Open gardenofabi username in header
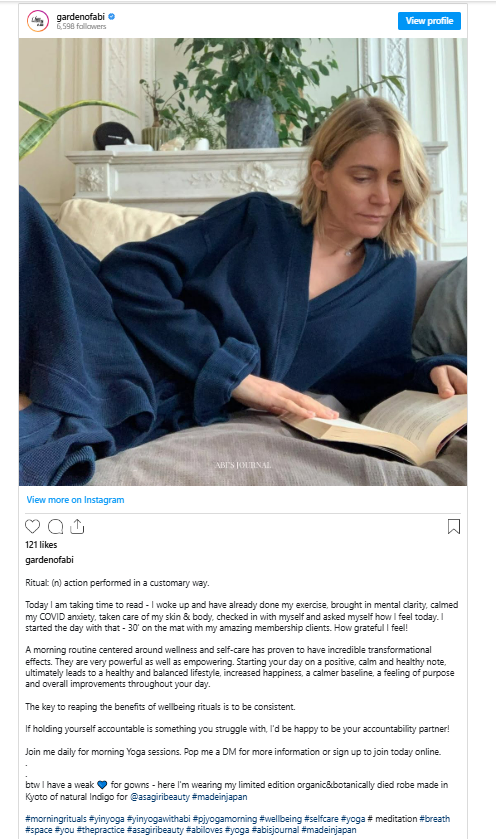 click(80, 17)
